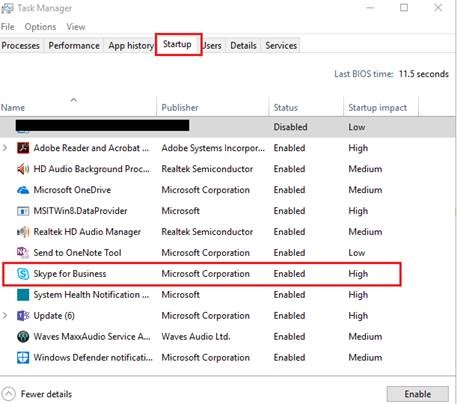This screenshot has height=404, width=457.
Task: Click the High impact cell of Skype row
Action: (x=358, y=274)
